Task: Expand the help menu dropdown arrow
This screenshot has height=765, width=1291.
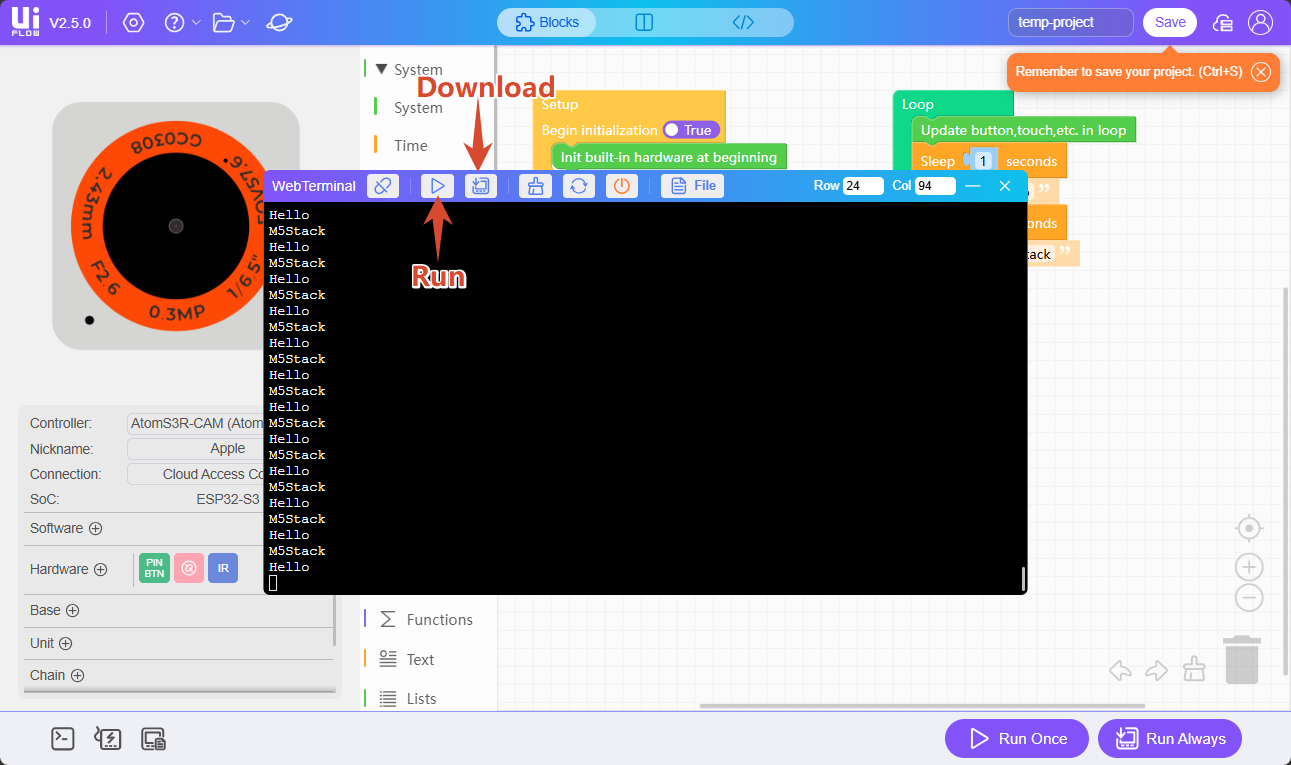Action: 196,23
